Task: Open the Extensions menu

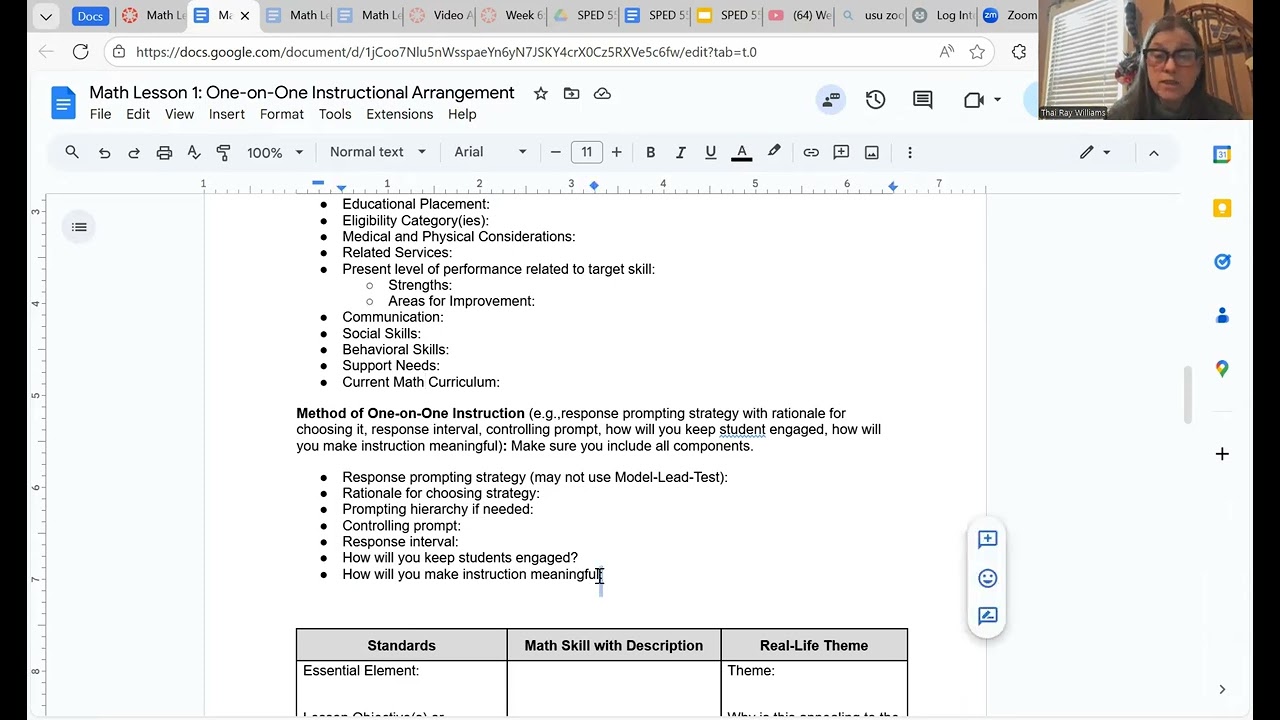Action: click(x=400, y=114)
